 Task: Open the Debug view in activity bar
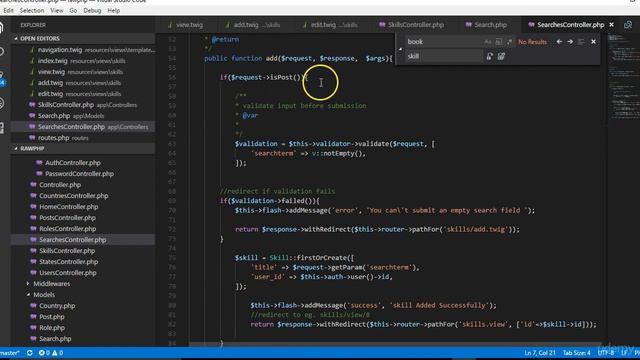2,103
